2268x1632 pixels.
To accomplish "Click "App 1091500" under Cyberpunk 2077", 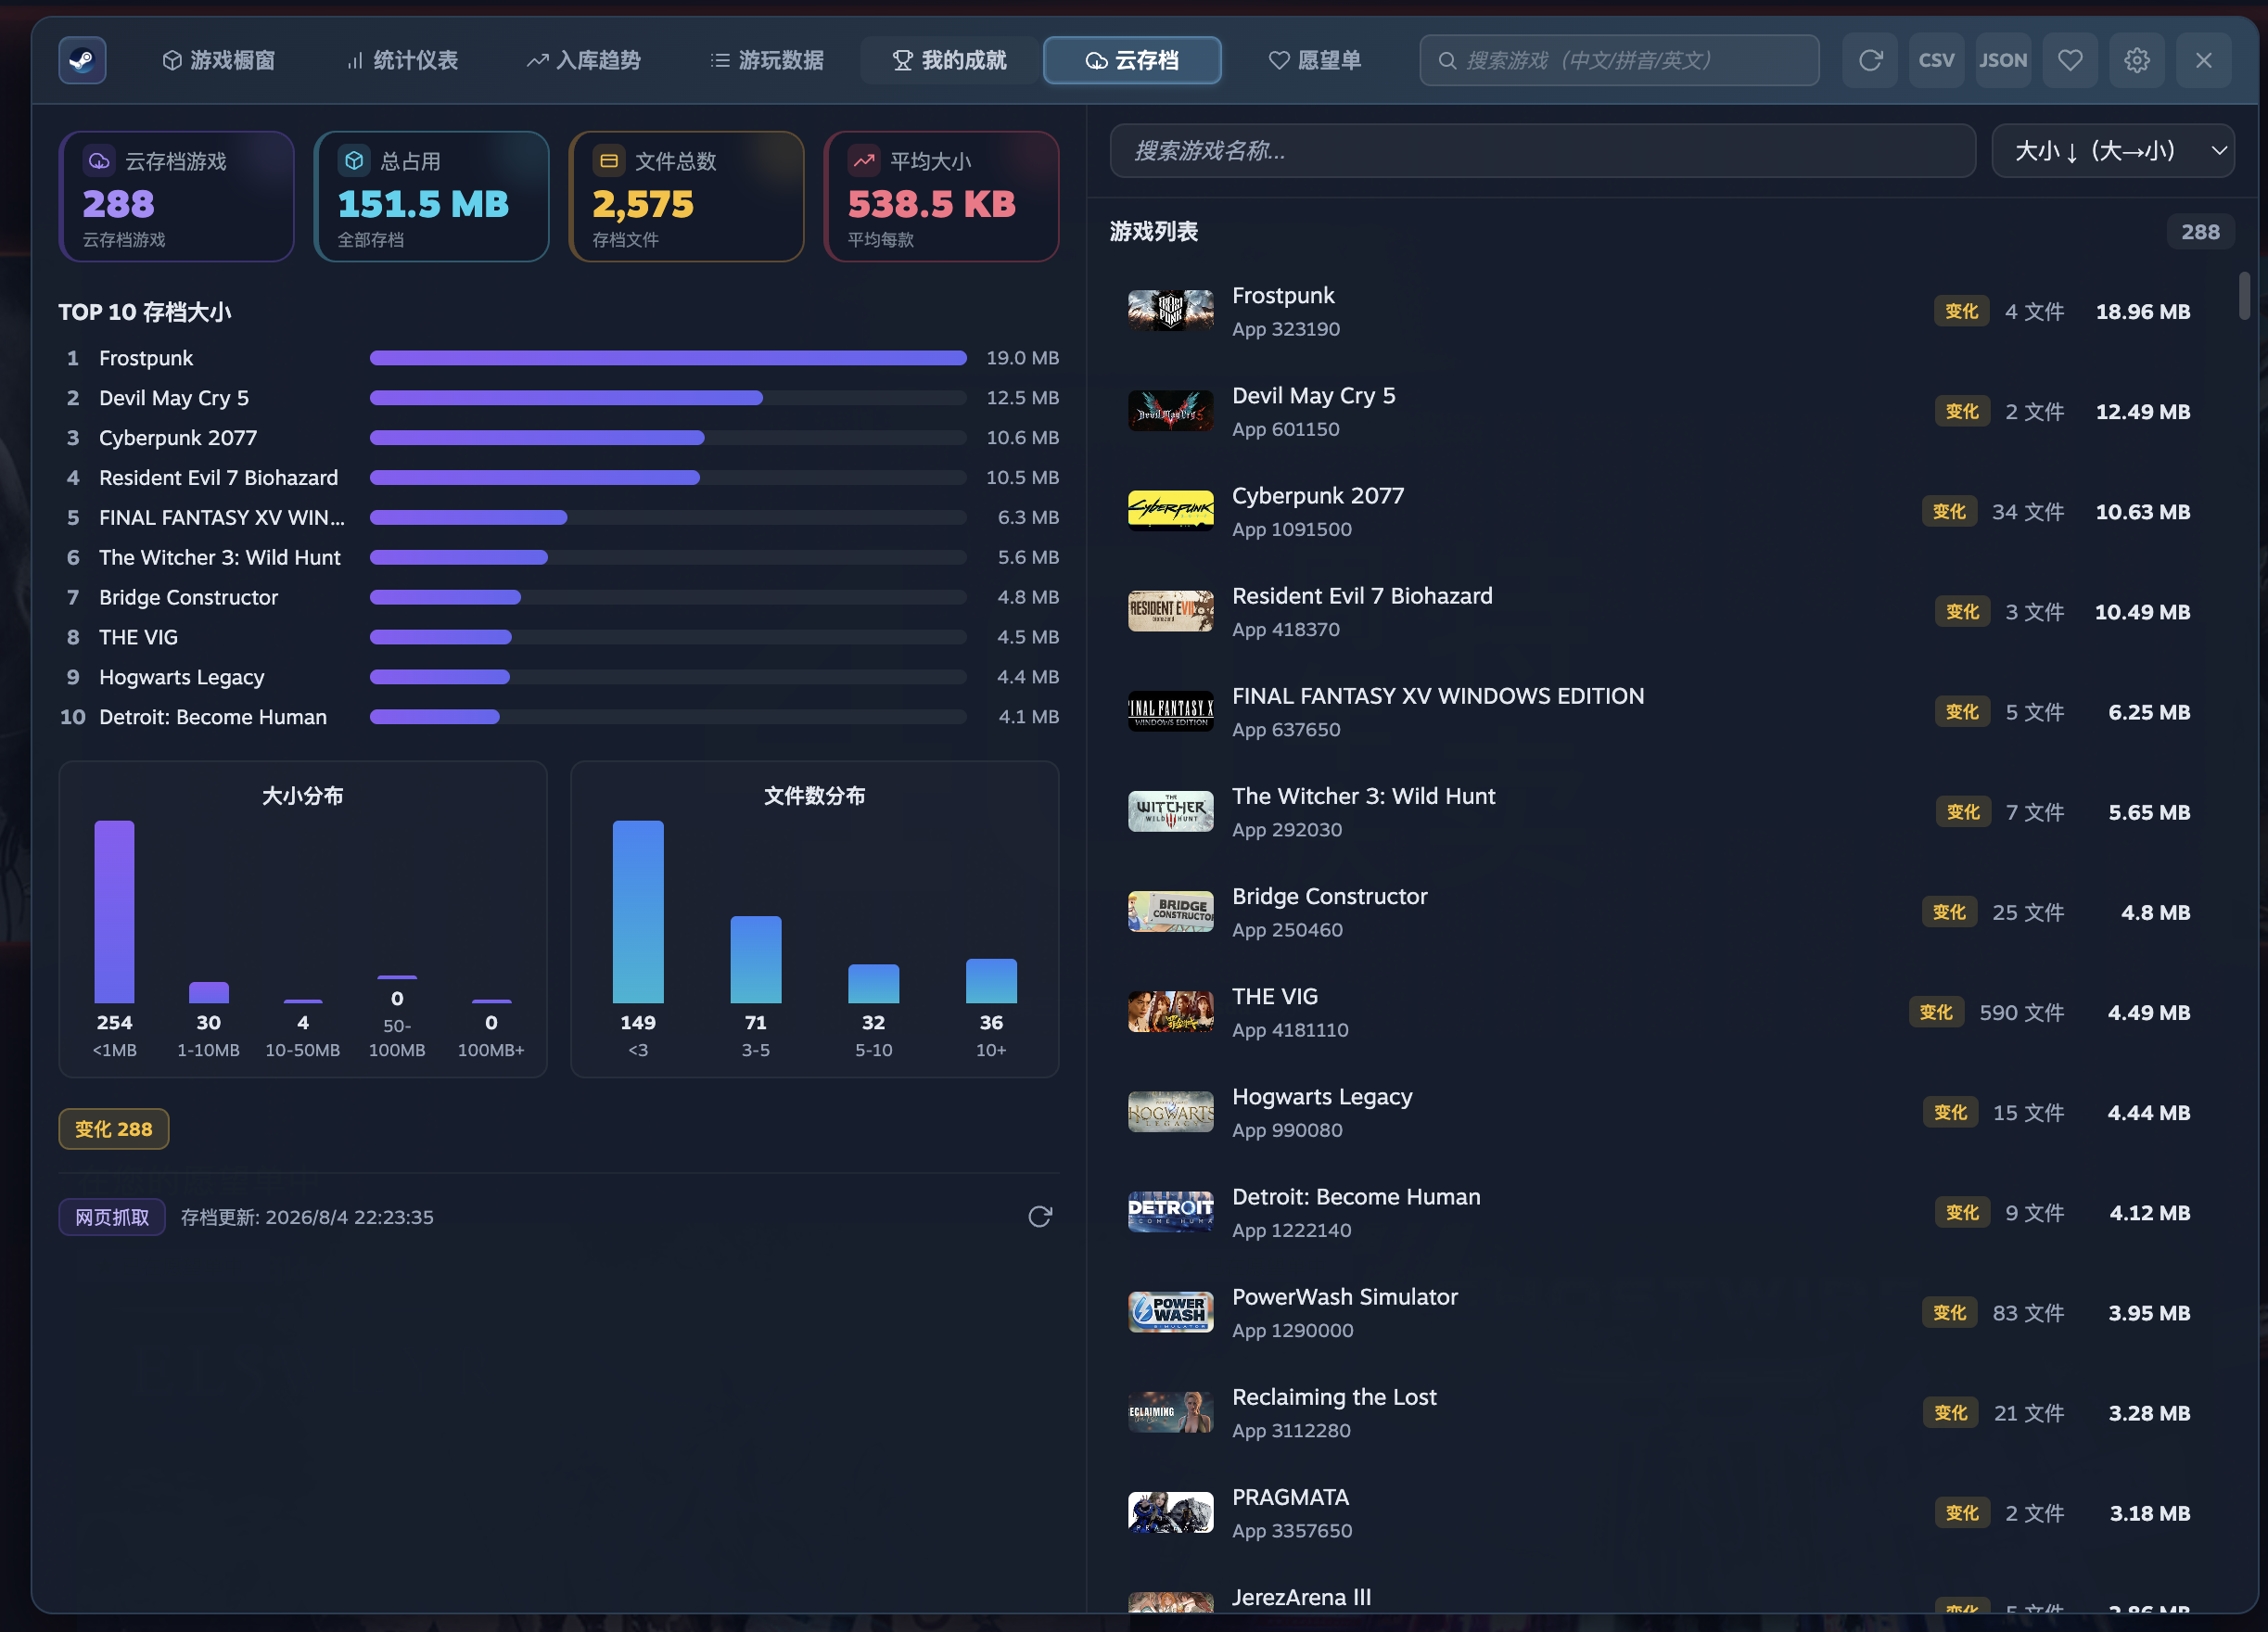I will point(1291,529).
